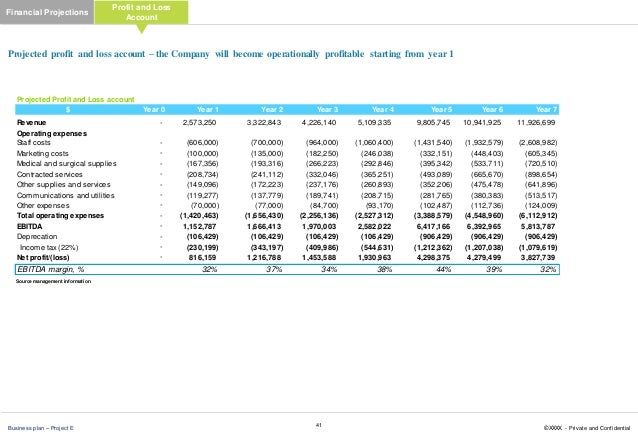Click the EBITDA row label
638x442 pixels.
coord(29,226)
